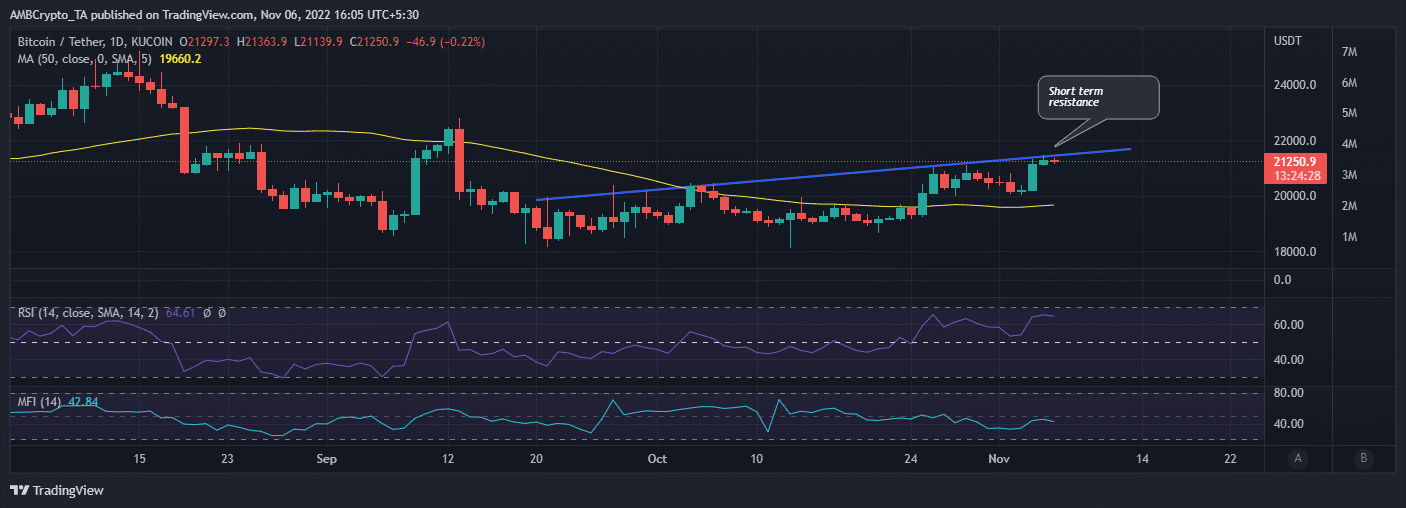The width and height of the screenshot is (1406, 508).
Task: Click the USDT currency label
Action: (1285, 41)
